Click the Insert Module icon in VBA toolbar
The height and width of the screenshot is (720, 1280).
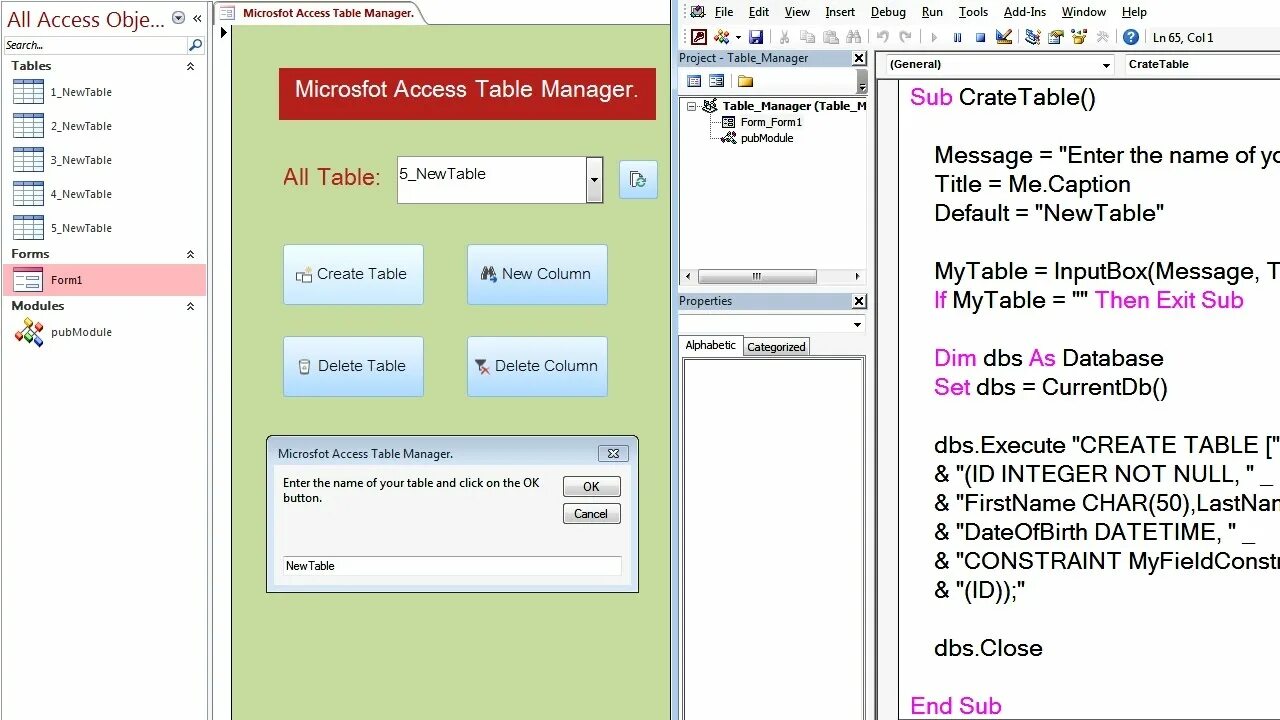click(x=722, y=37)
